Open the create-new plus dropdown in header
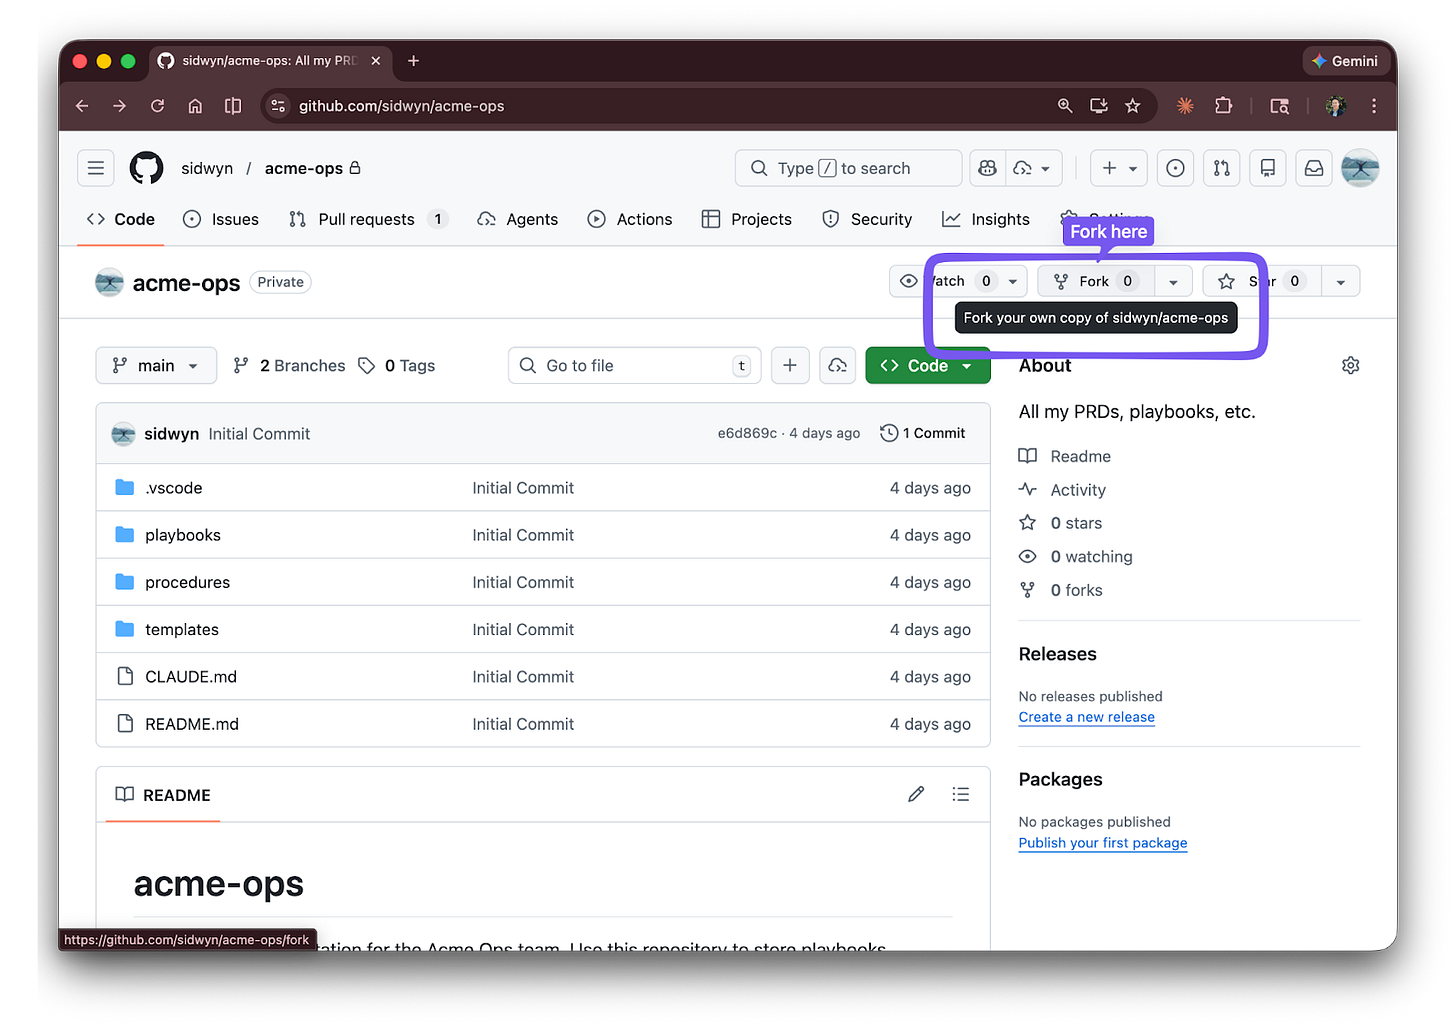 (x=1119, y=168)
